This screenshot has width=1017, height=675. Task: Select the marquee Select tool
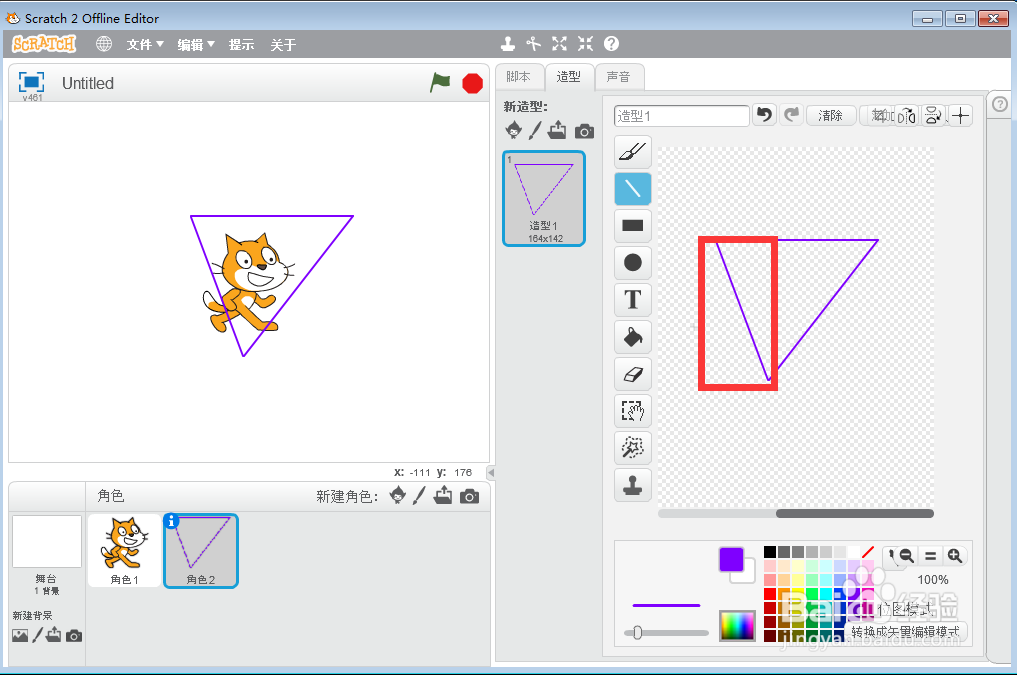tap(632, 411)
